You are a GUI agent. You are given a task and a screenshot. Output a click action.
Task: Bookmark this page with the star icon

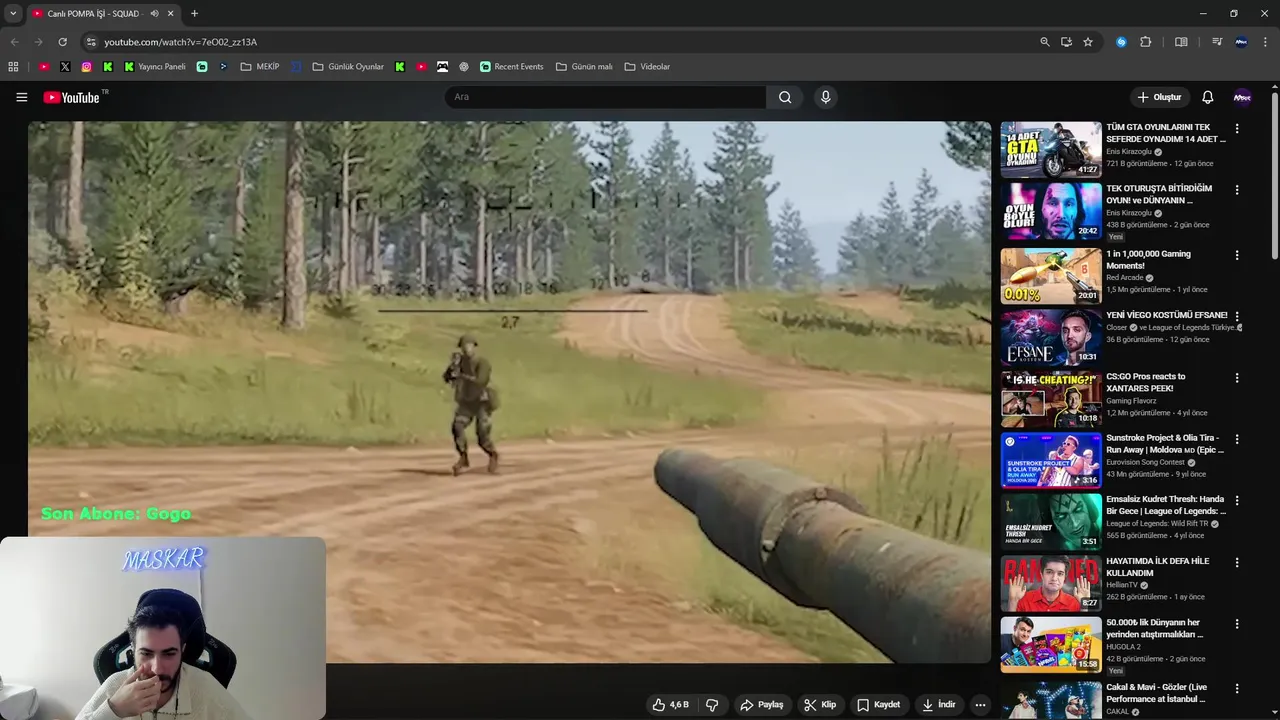click(1088, 42)
